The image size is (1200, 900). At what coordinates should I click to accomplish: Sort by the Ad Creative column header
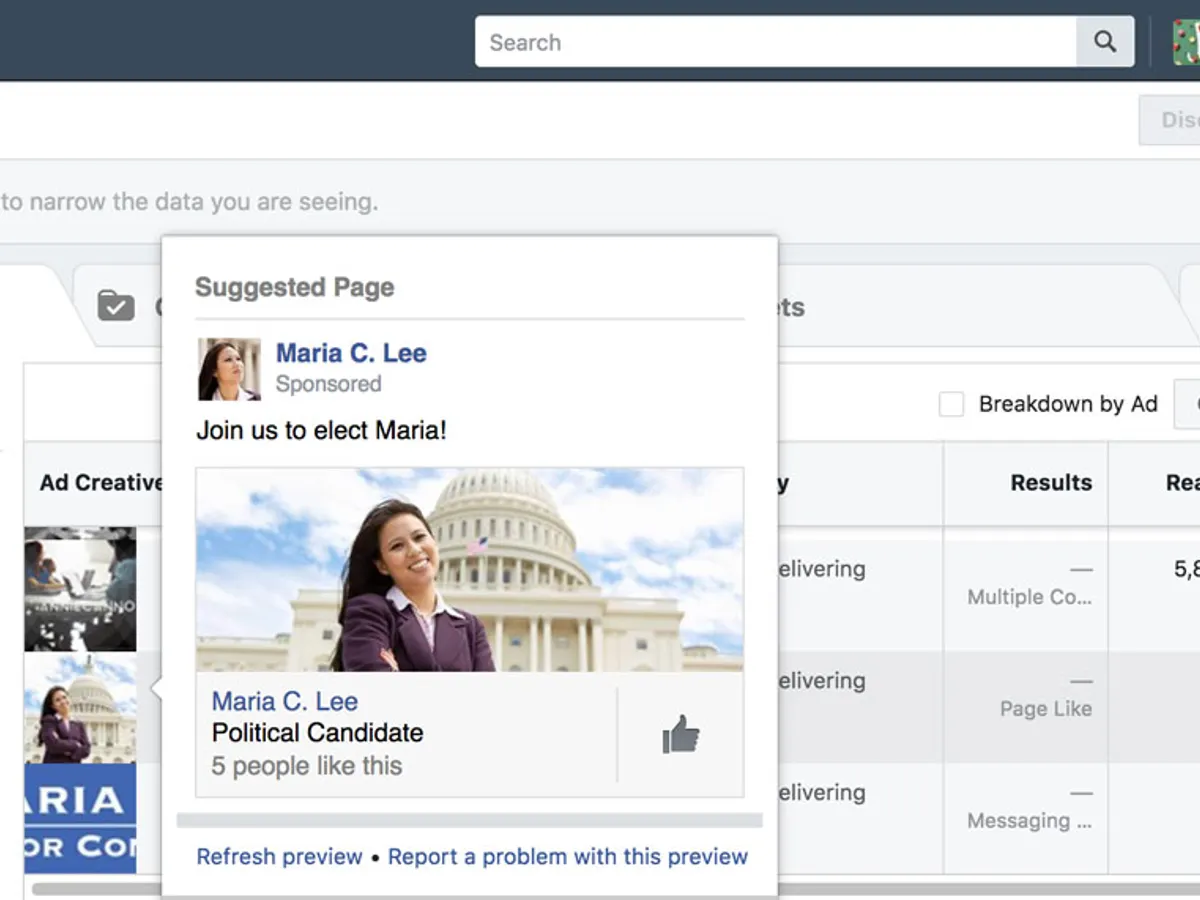point(100,483)
